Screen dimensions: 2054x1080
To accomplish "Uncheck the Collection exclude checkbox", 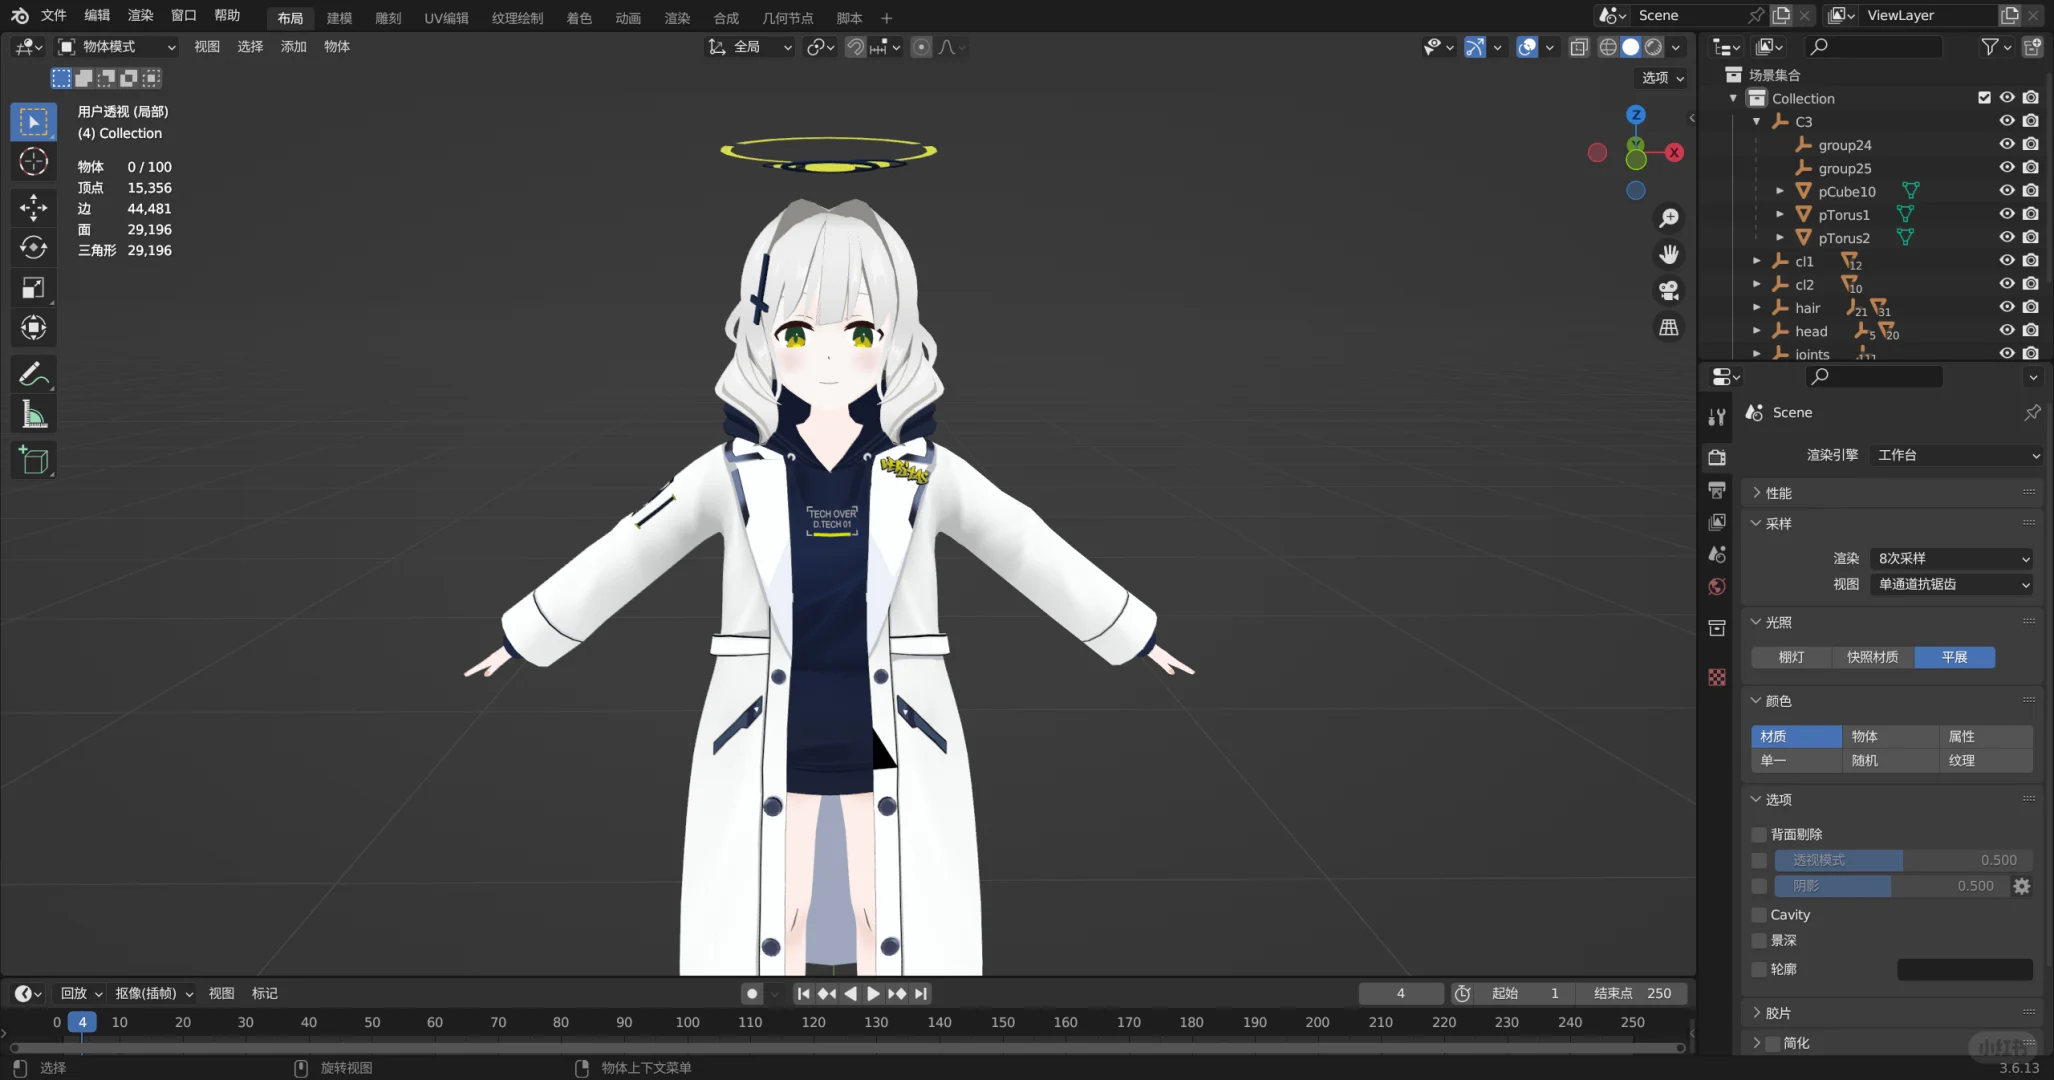I will tap(1984, 98).
